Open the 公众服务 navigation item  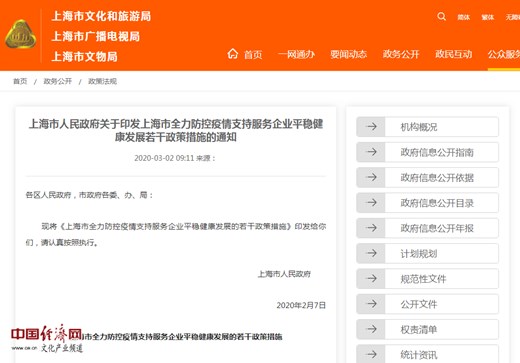pos(504,54)
